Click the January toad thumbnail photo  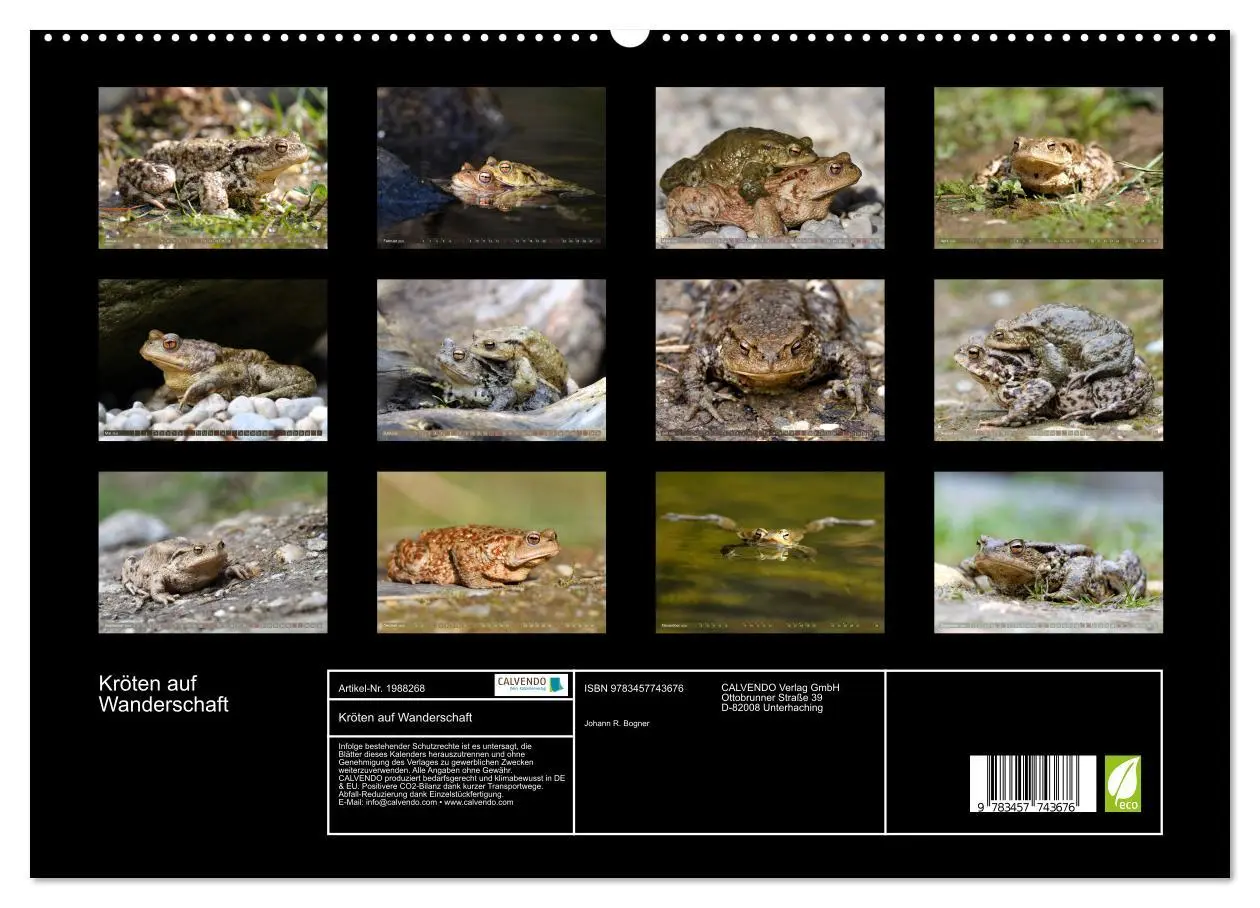pyautogui.click(x=213, y=166)
